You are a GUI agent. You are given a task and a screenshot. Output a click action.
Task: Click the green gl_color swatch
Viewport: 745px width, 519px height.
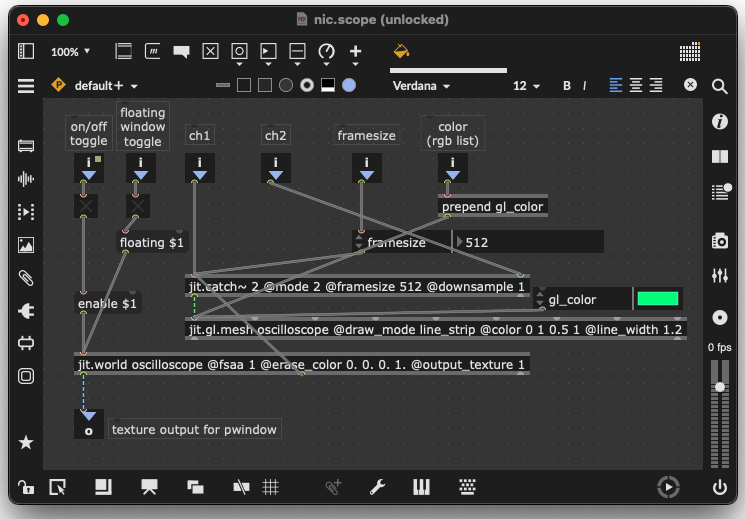(x=657, y=298)
